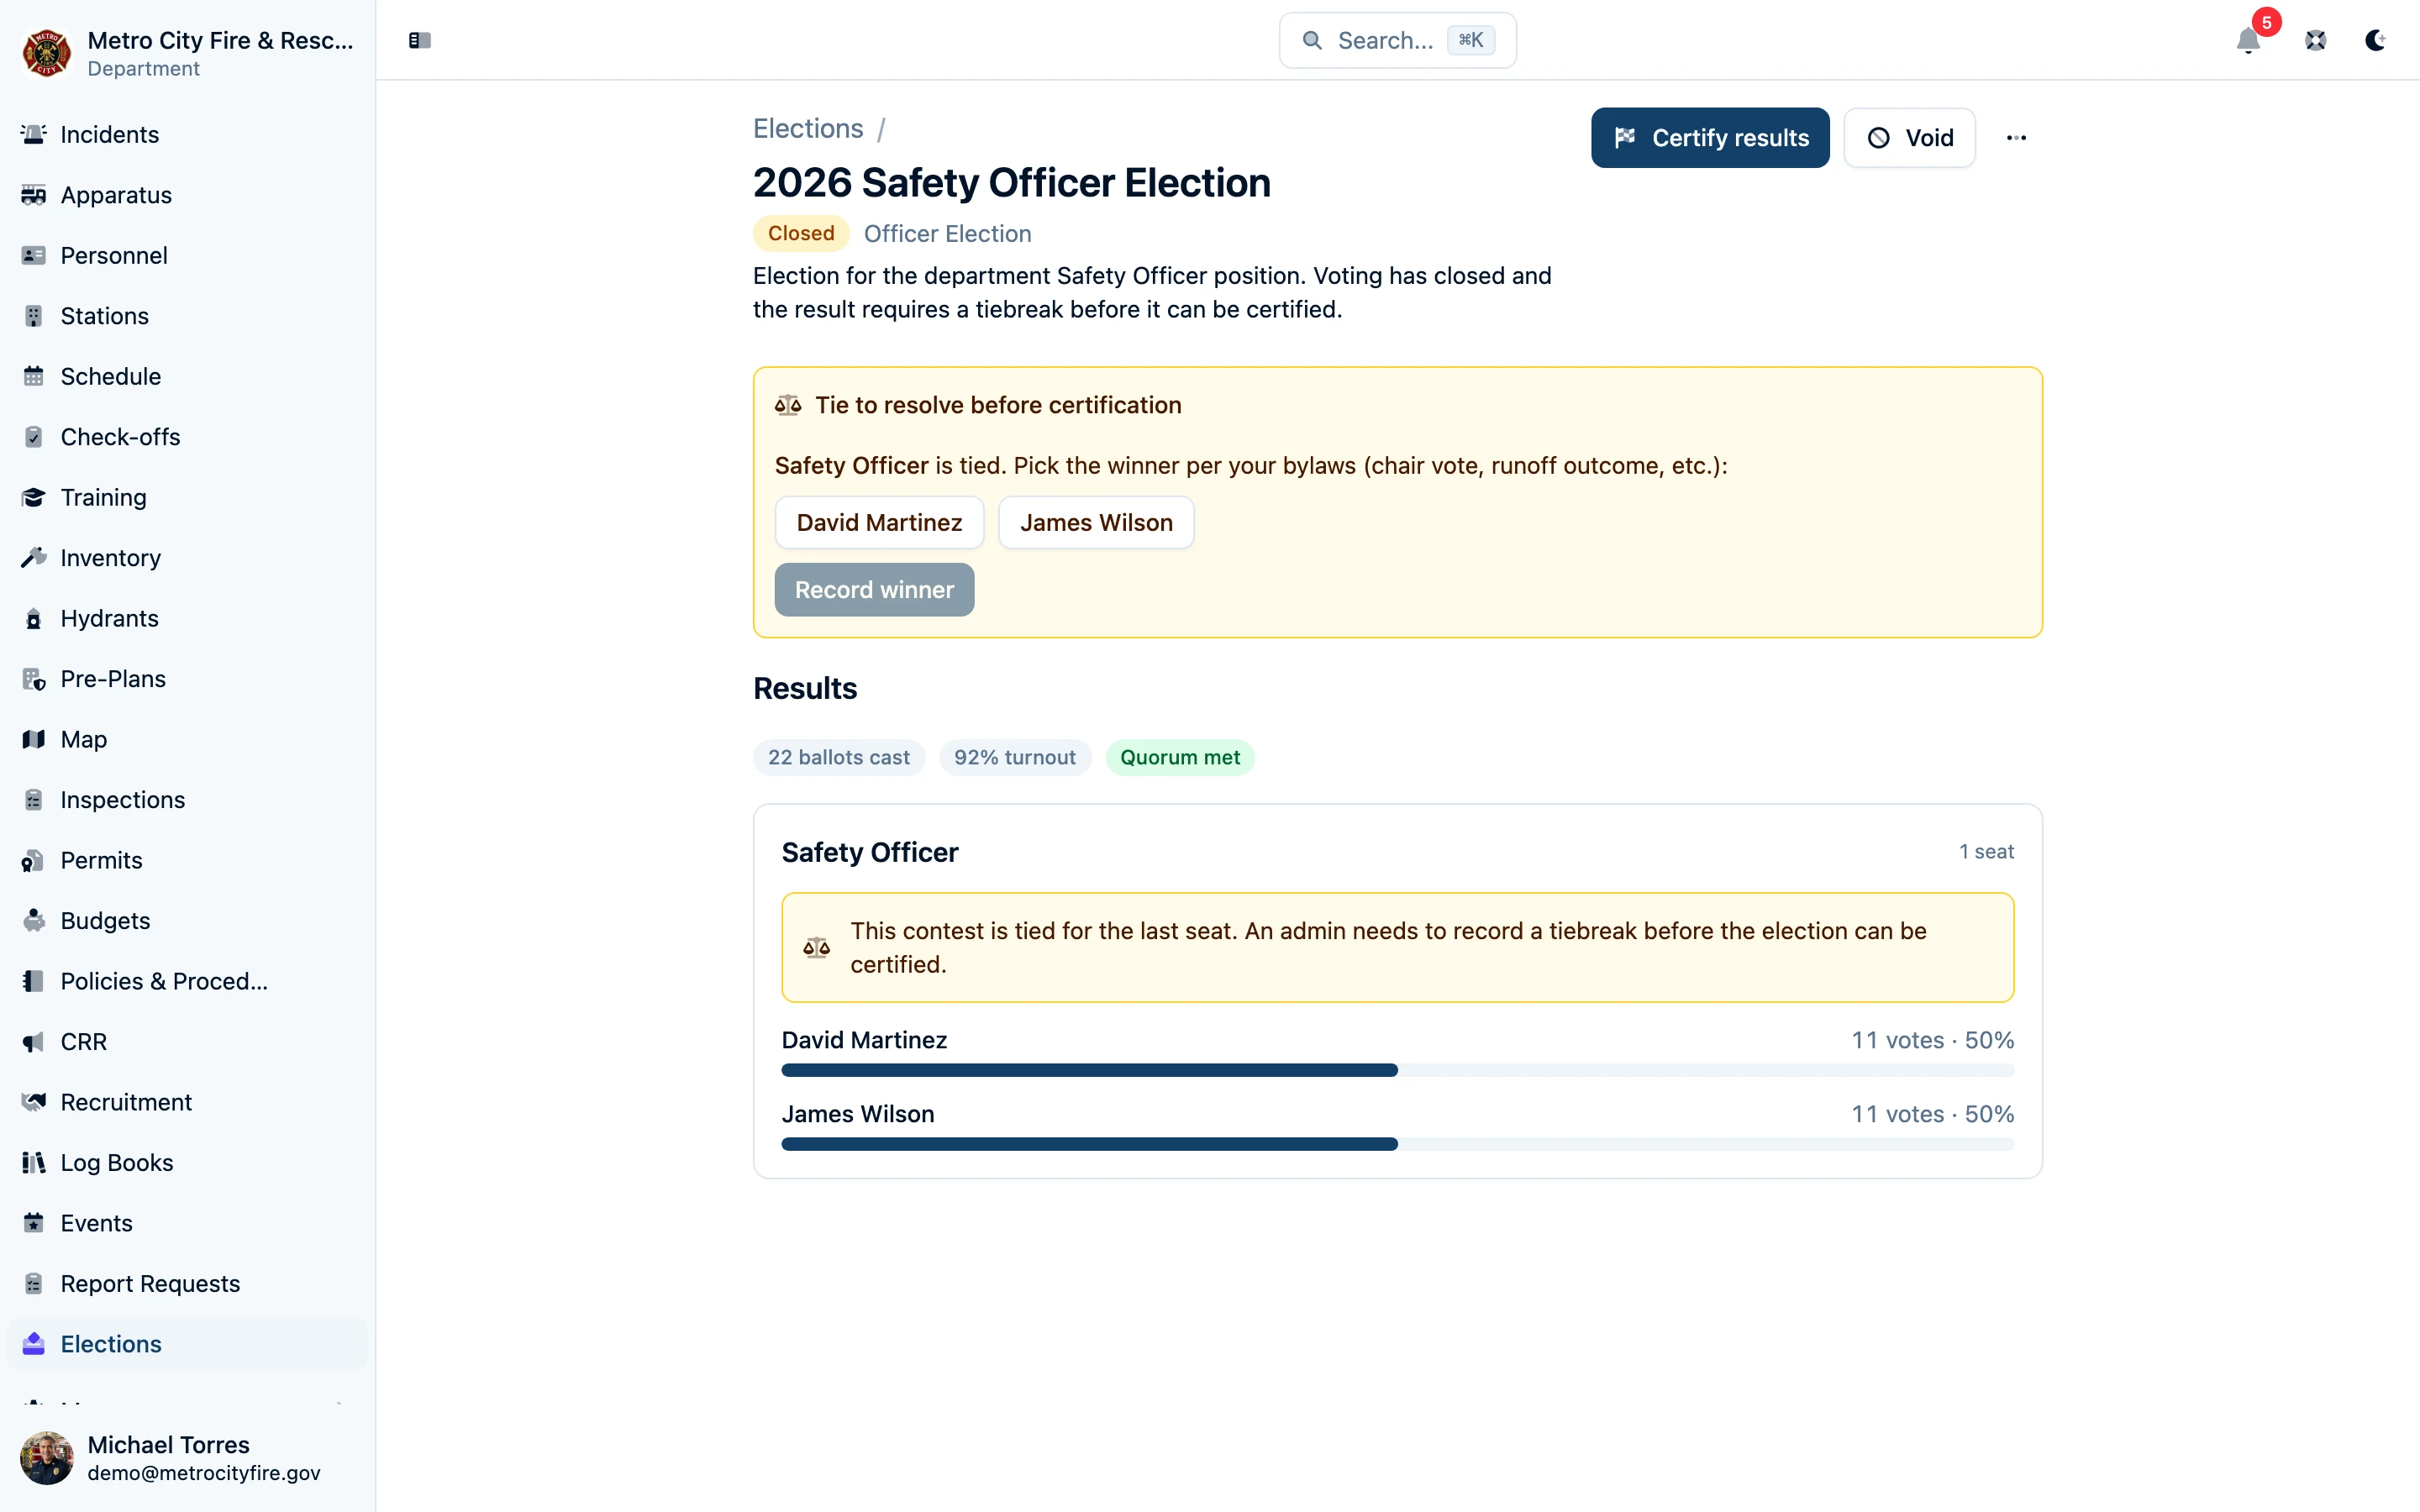
Task: Click the Schedule calendar icon
Action: tap(34, 376)
